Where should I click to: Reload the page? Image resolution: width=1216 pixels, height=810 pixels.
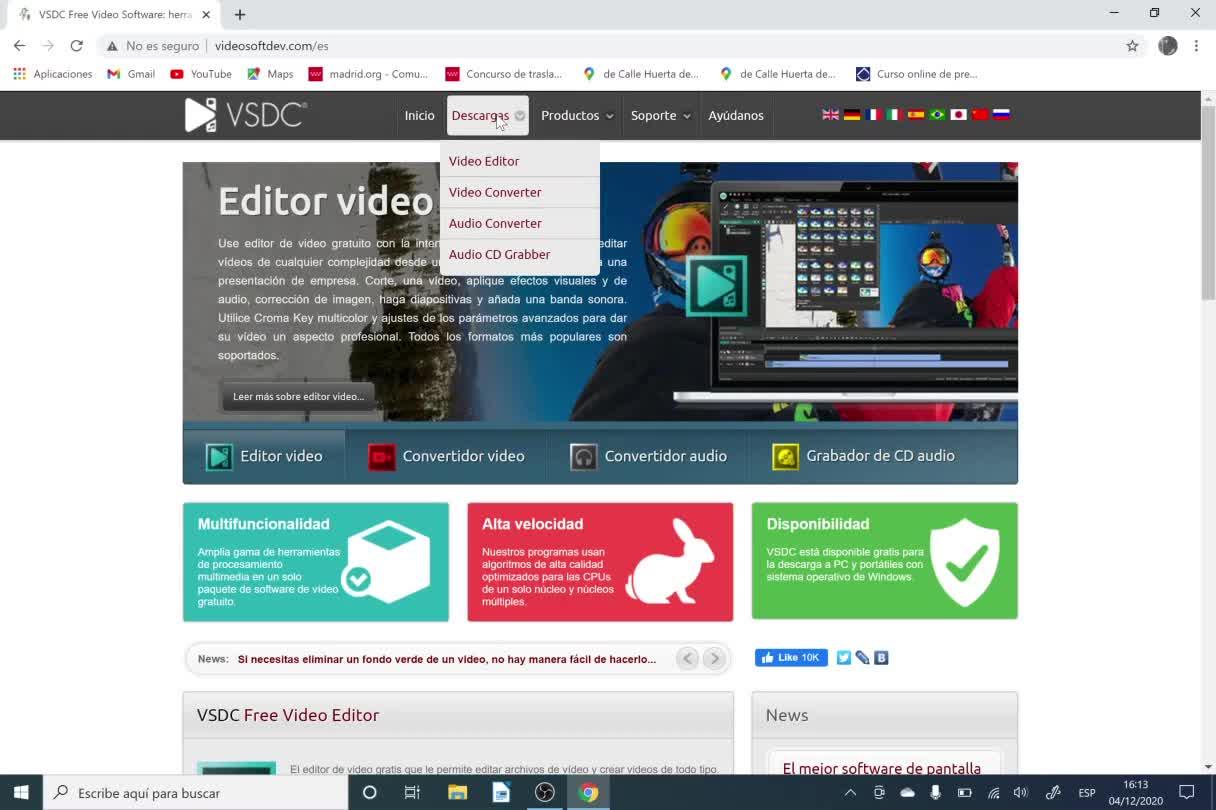pyautogui.click(x=76, y=46)
